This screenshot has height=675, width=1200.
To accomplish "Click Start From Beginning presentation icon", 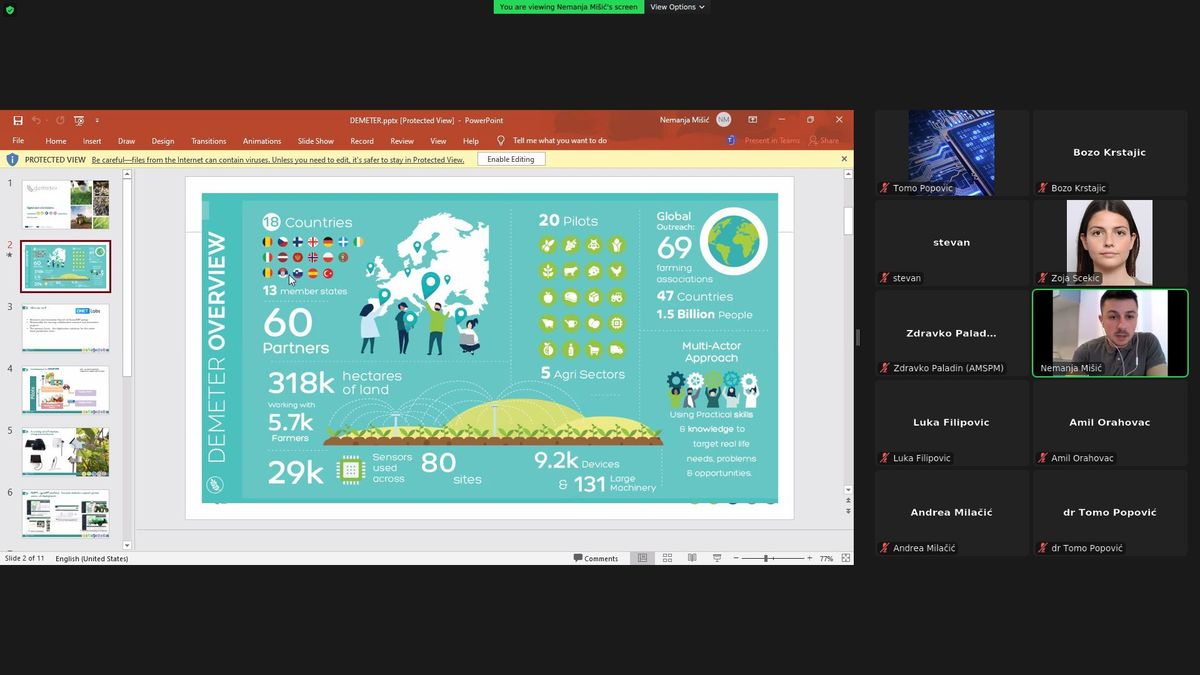I will pos(79,120).
